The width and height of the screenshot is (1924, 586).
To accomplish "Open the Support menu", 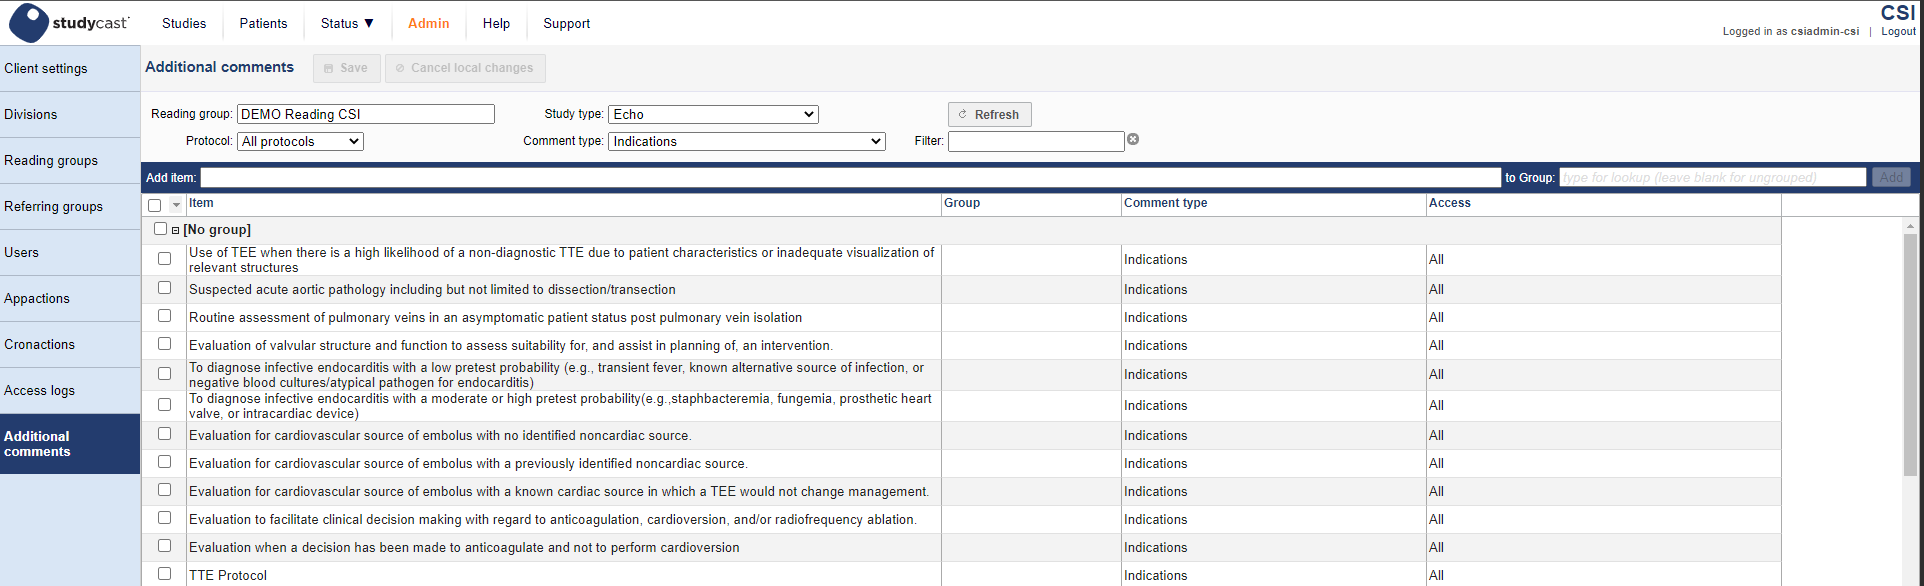I will (x=567, y=23).
